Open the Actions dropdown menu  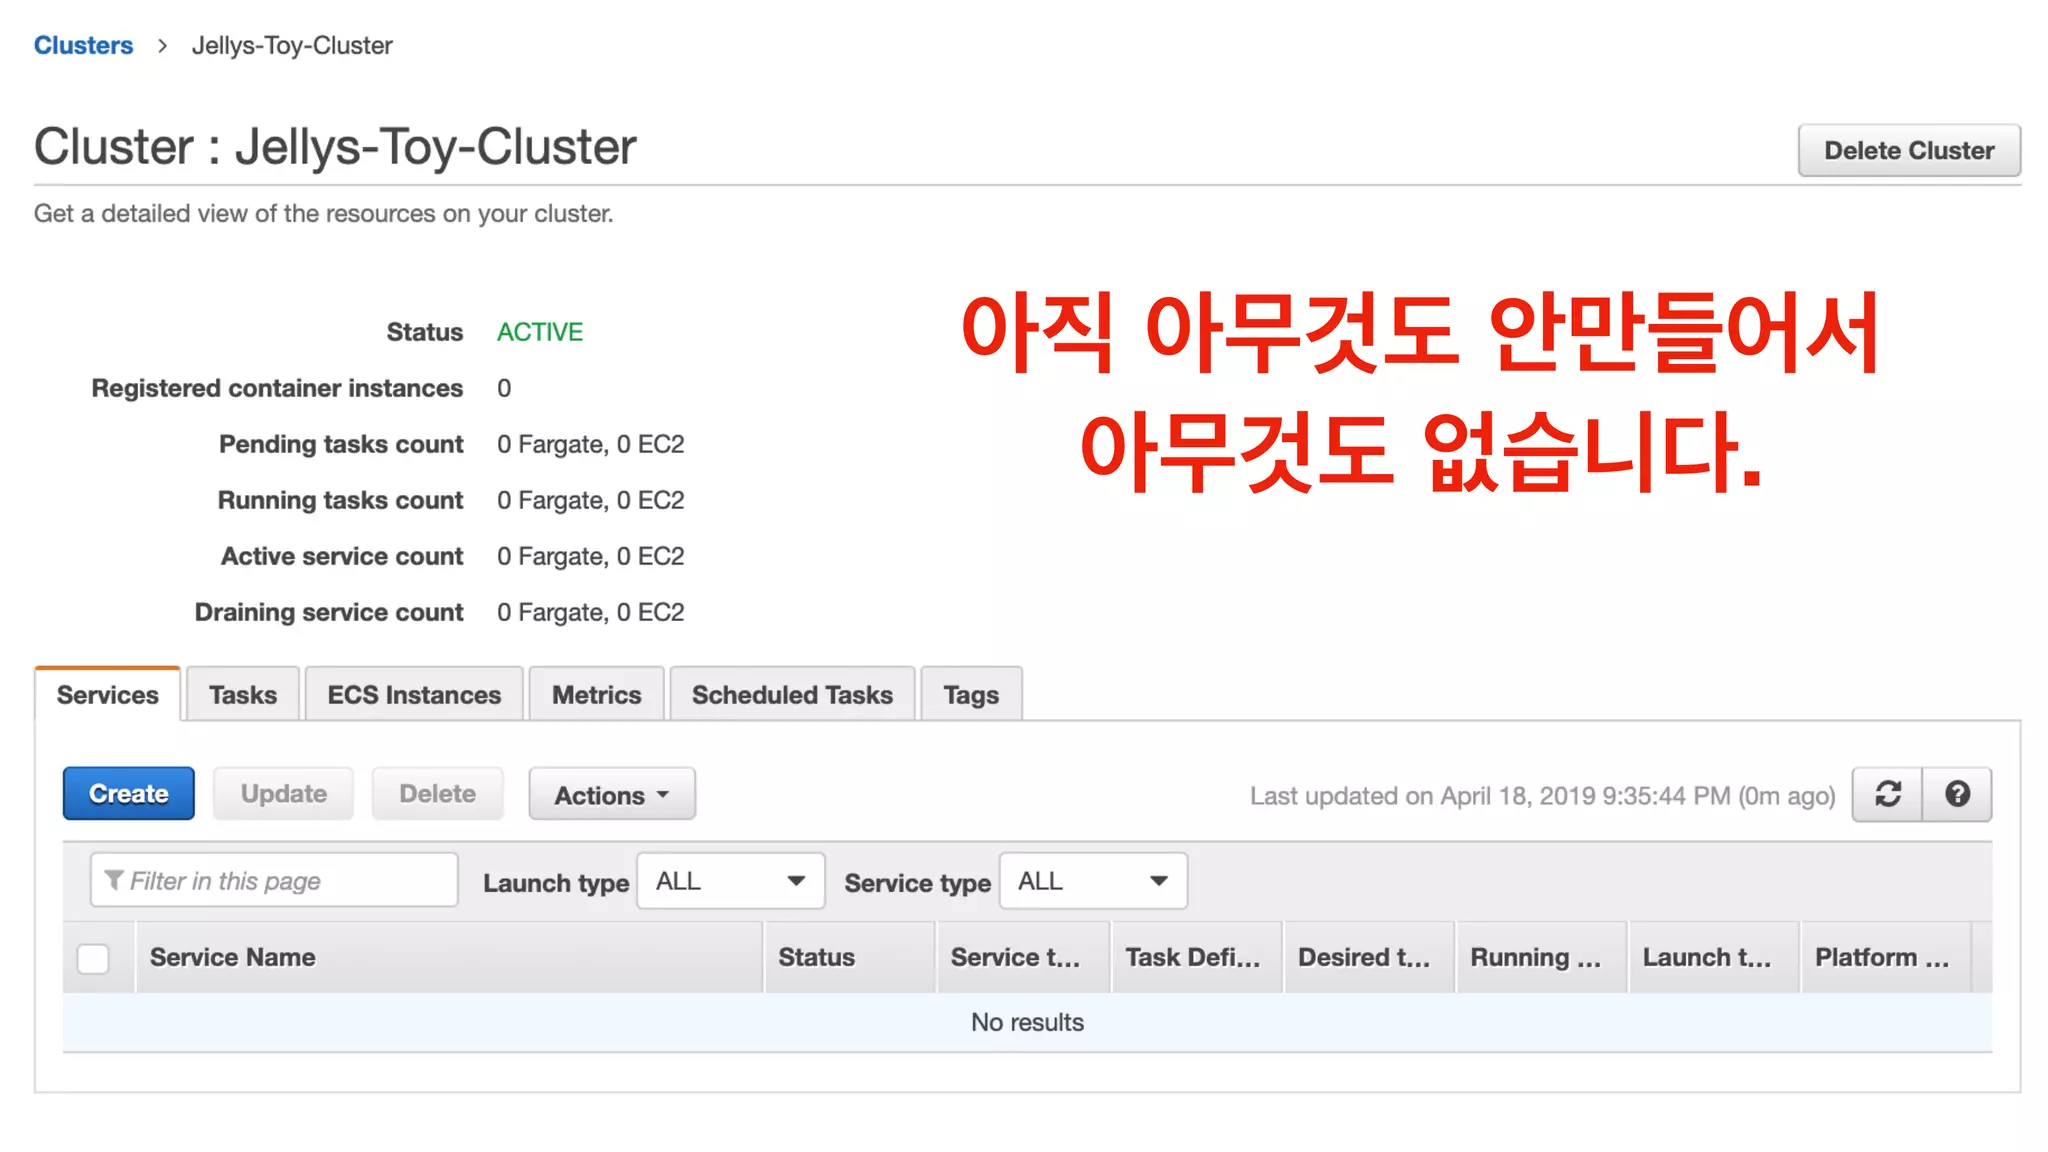[611, 795]
